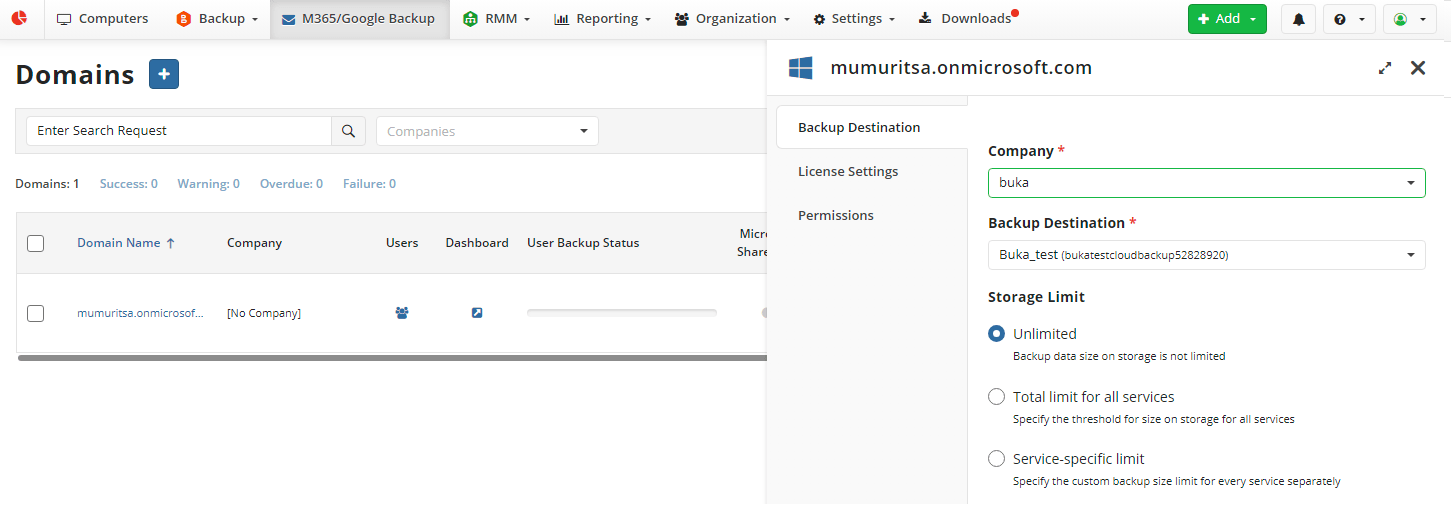Open the Companies filter dropdown
Viewport: 1451px width, 509px height.
pyautogui.click(x=487, y=131)
